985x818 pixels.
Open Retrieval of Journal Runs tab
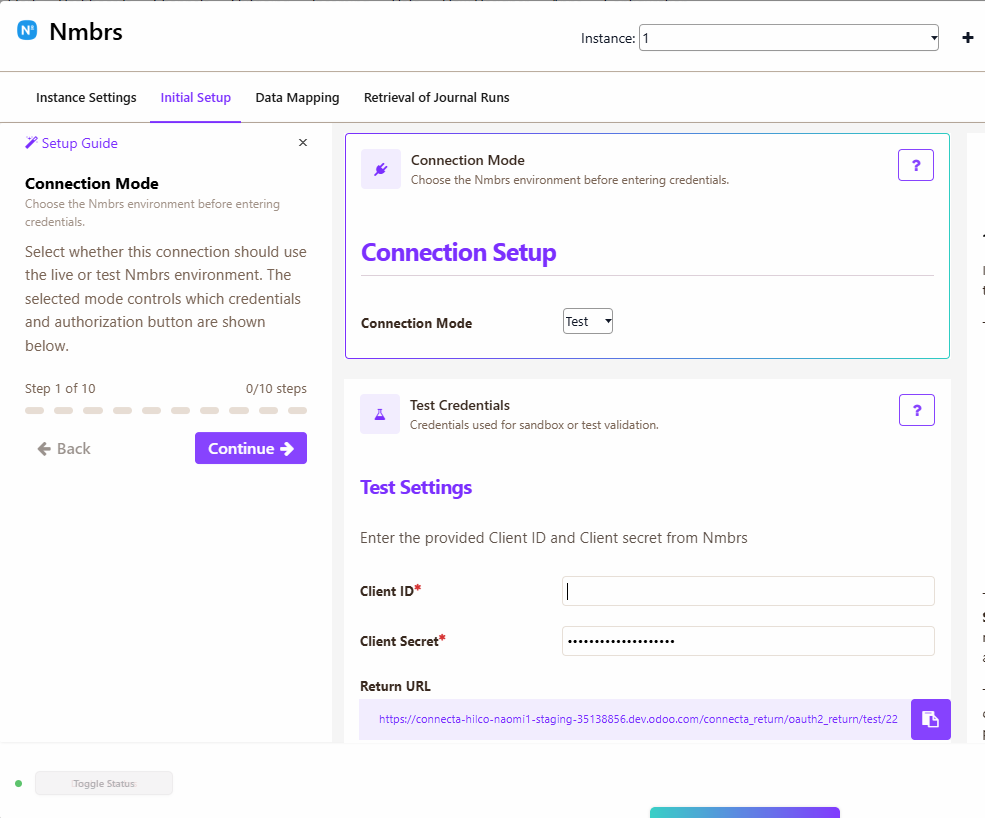437,97
